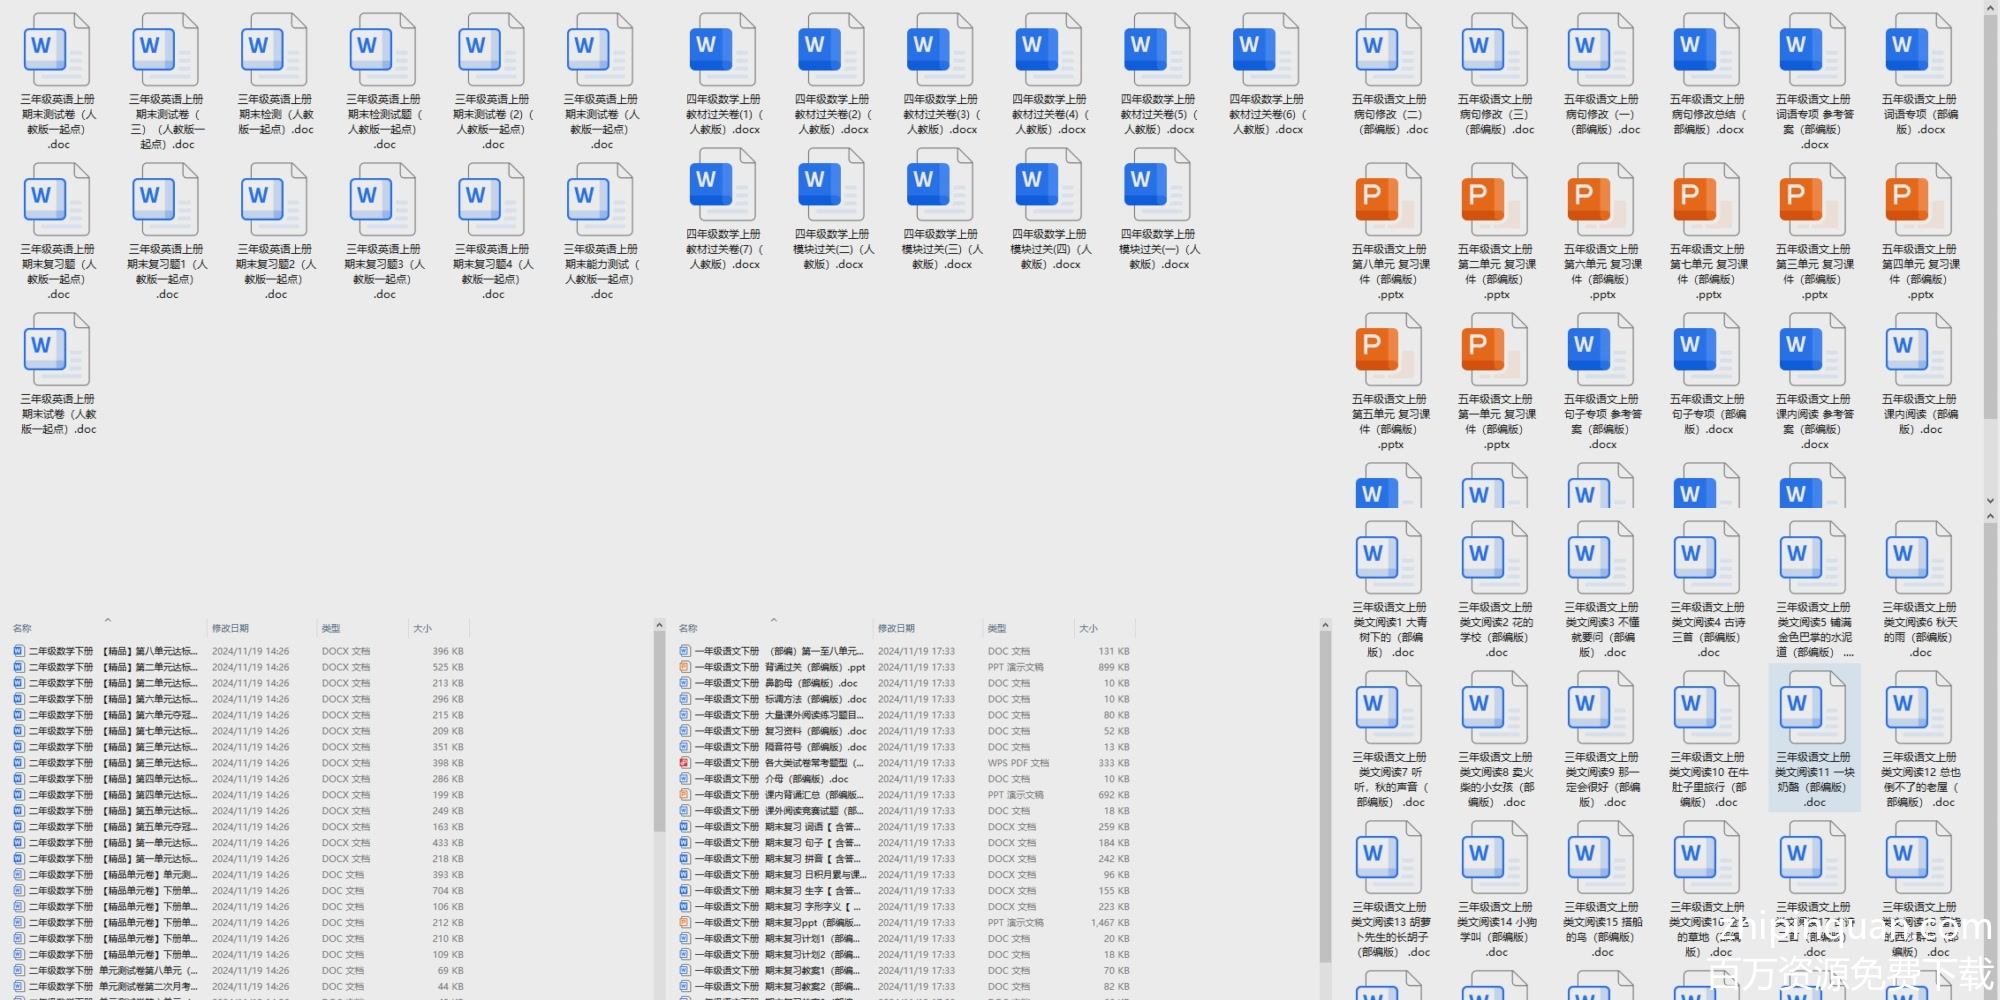Open 一年级语文下册 背诵过关 ppt in list
This screenshot has height=1000, width=2000.
(x=780, y=667)
